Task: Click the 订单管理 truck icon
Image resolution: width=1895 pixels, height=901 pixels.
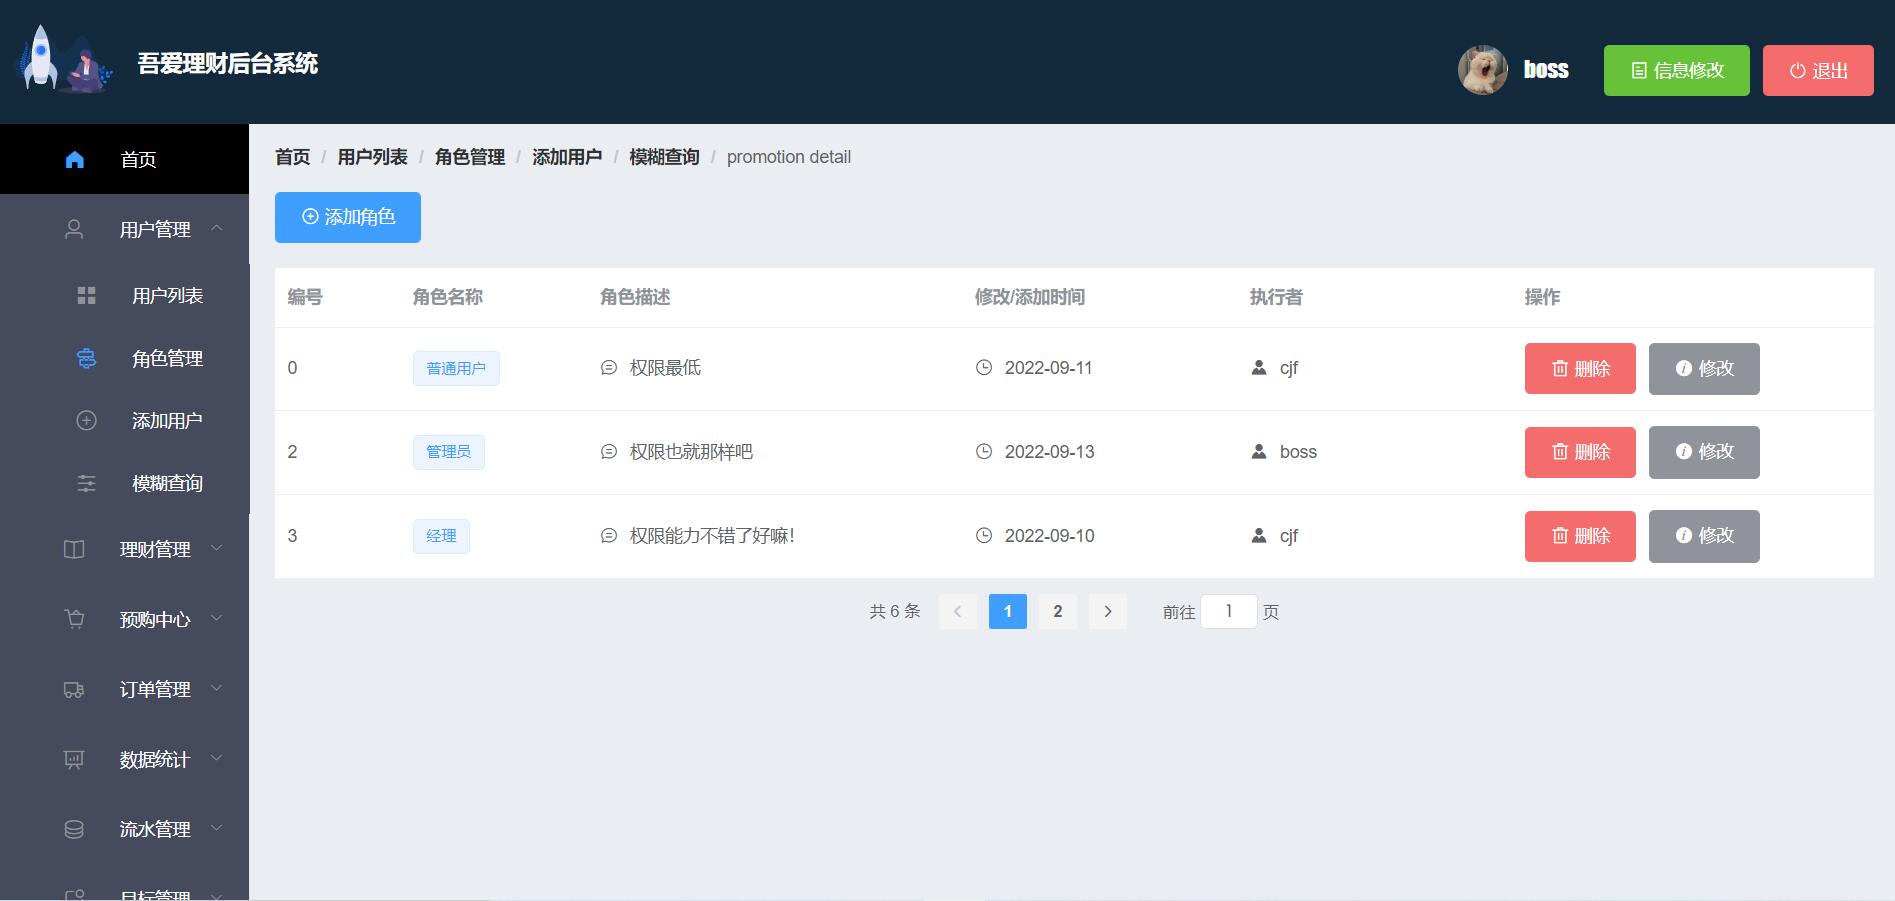Action: click(74, 689)
